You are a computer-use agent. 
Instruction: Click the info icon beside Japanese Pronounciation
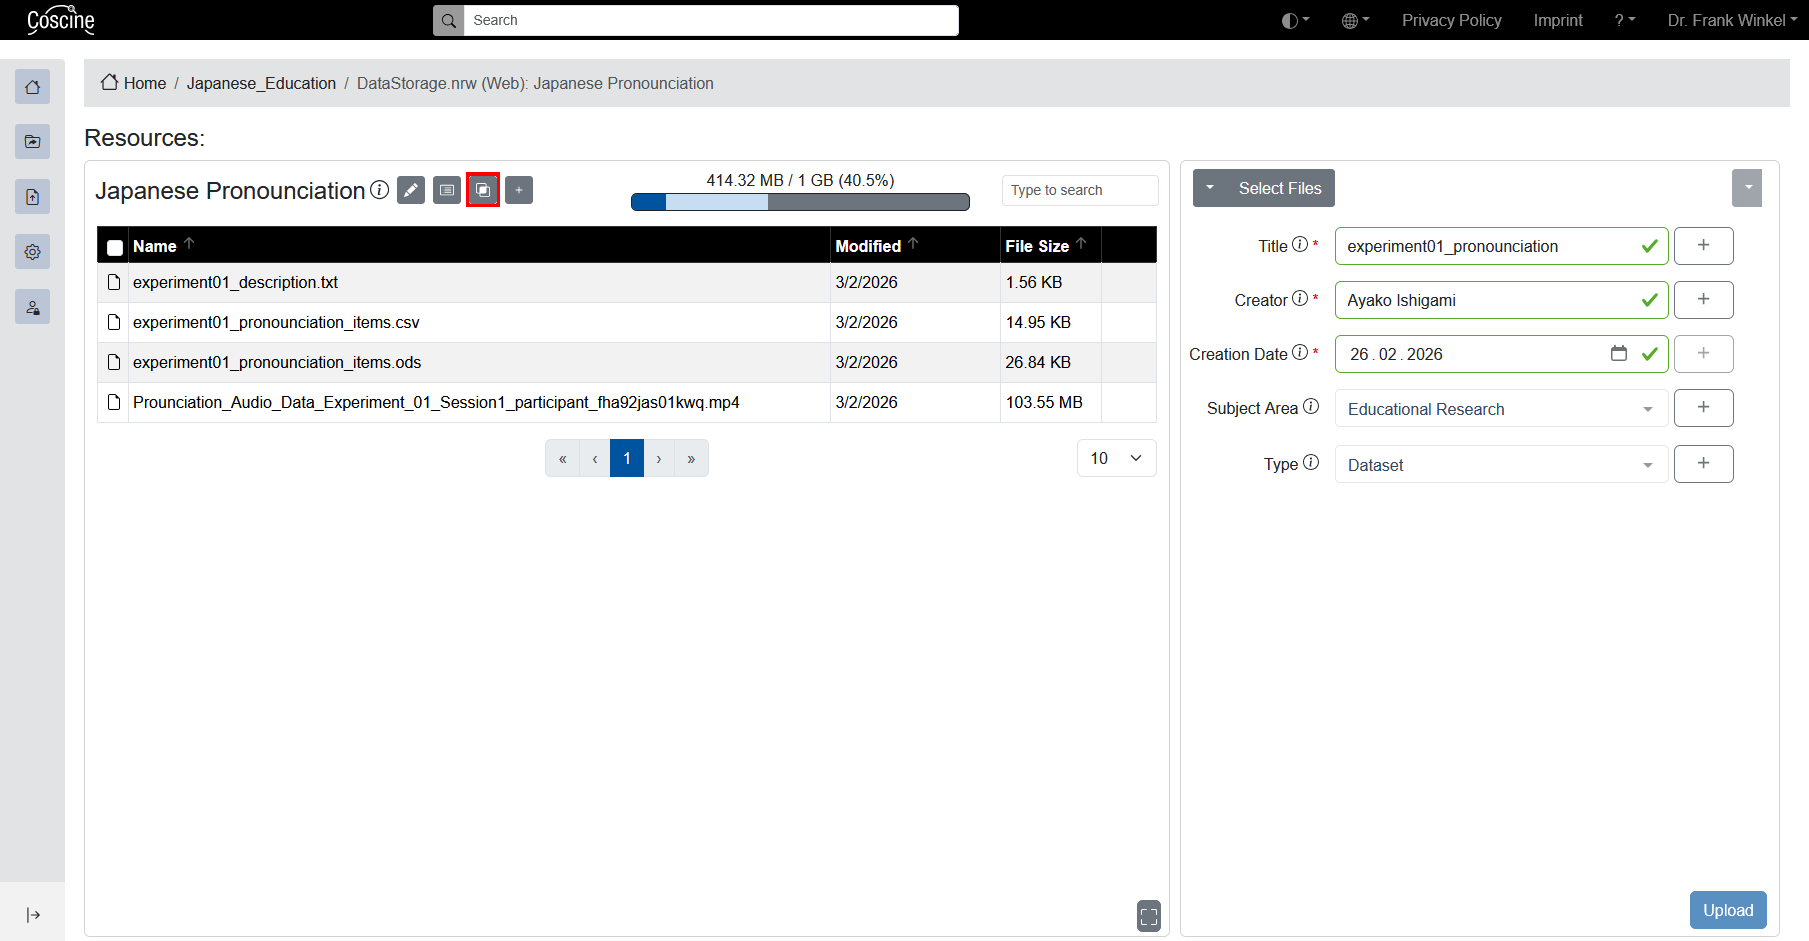(378, 190)
